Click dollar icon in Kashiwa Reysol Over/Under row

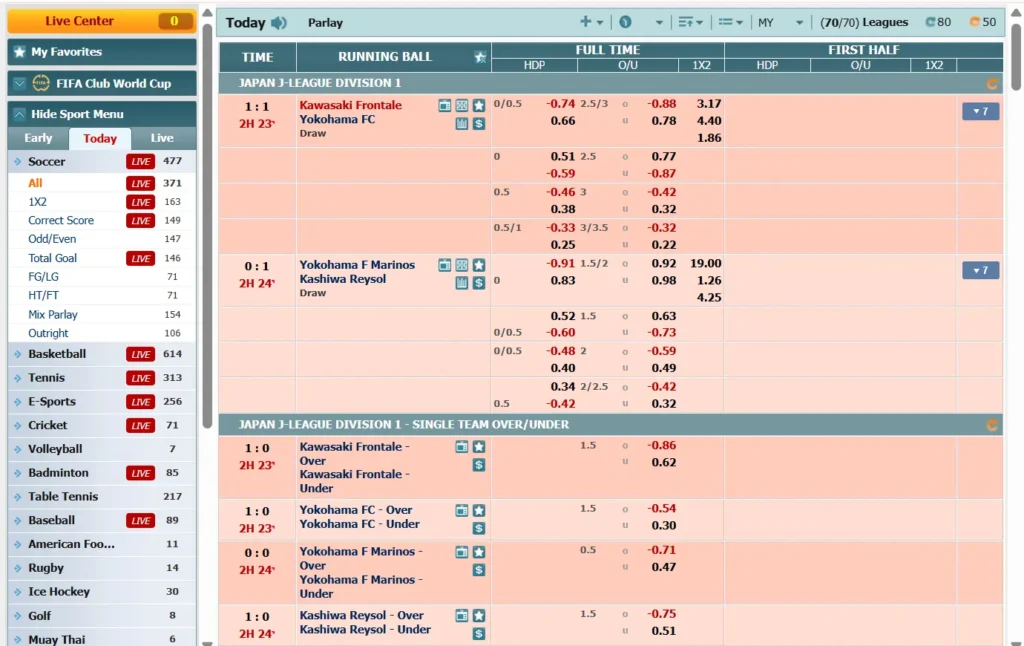(x=479, y=634)
